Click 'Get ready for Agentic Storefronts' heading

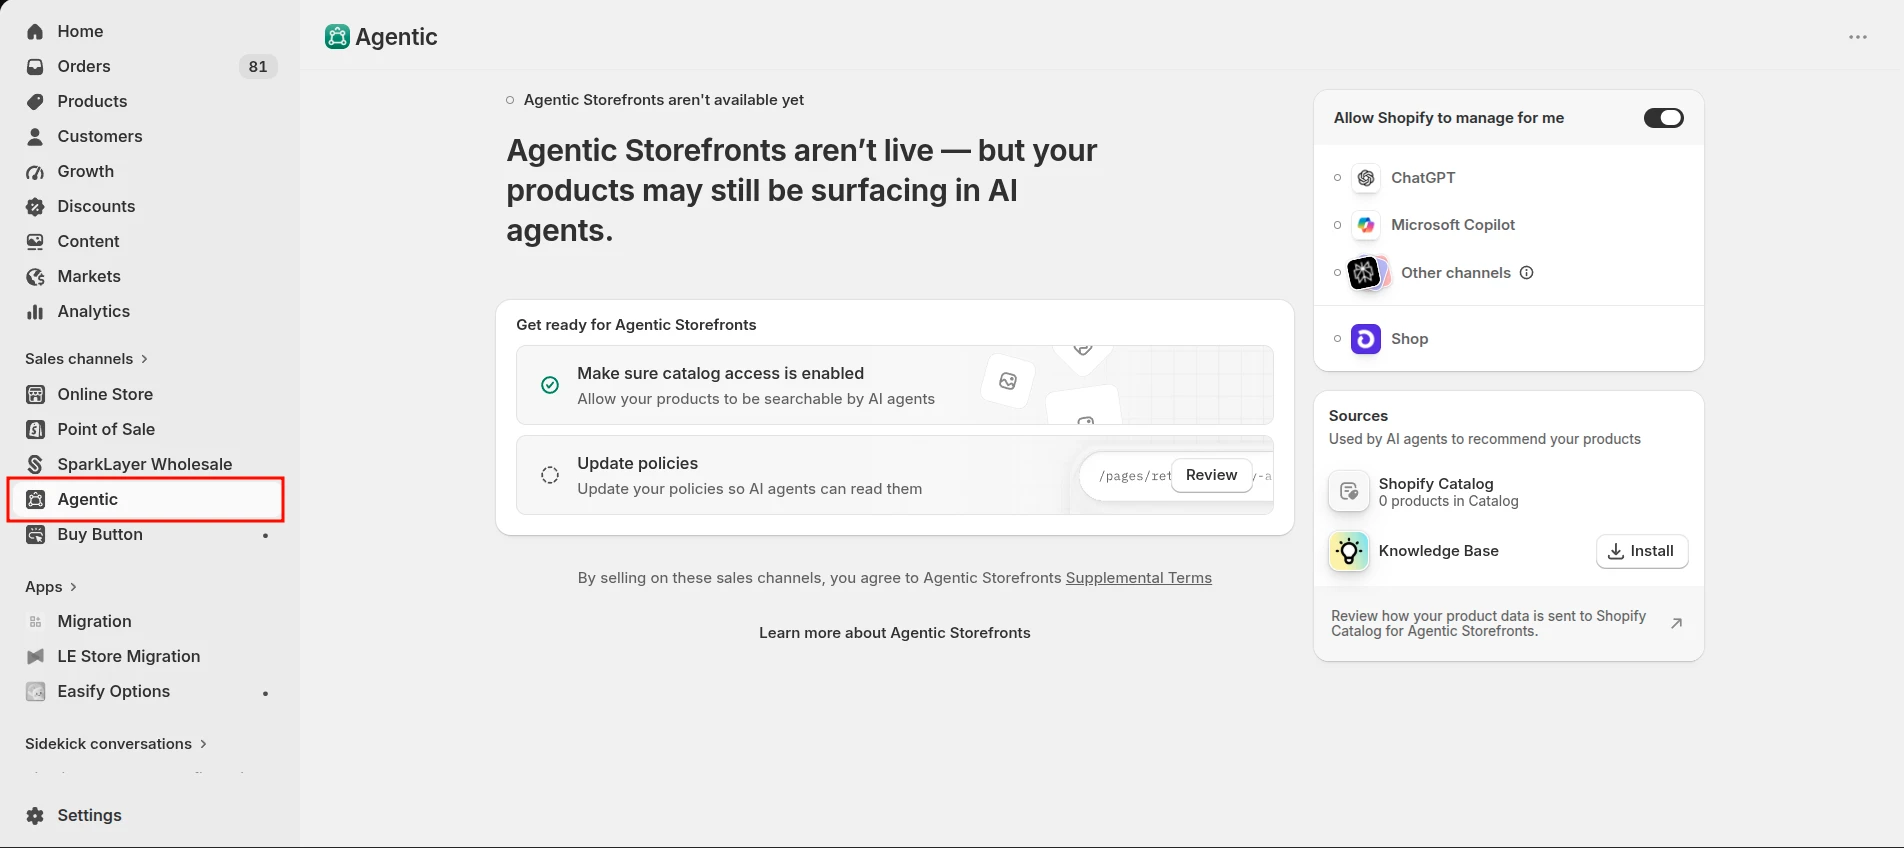tap(636, 325)
